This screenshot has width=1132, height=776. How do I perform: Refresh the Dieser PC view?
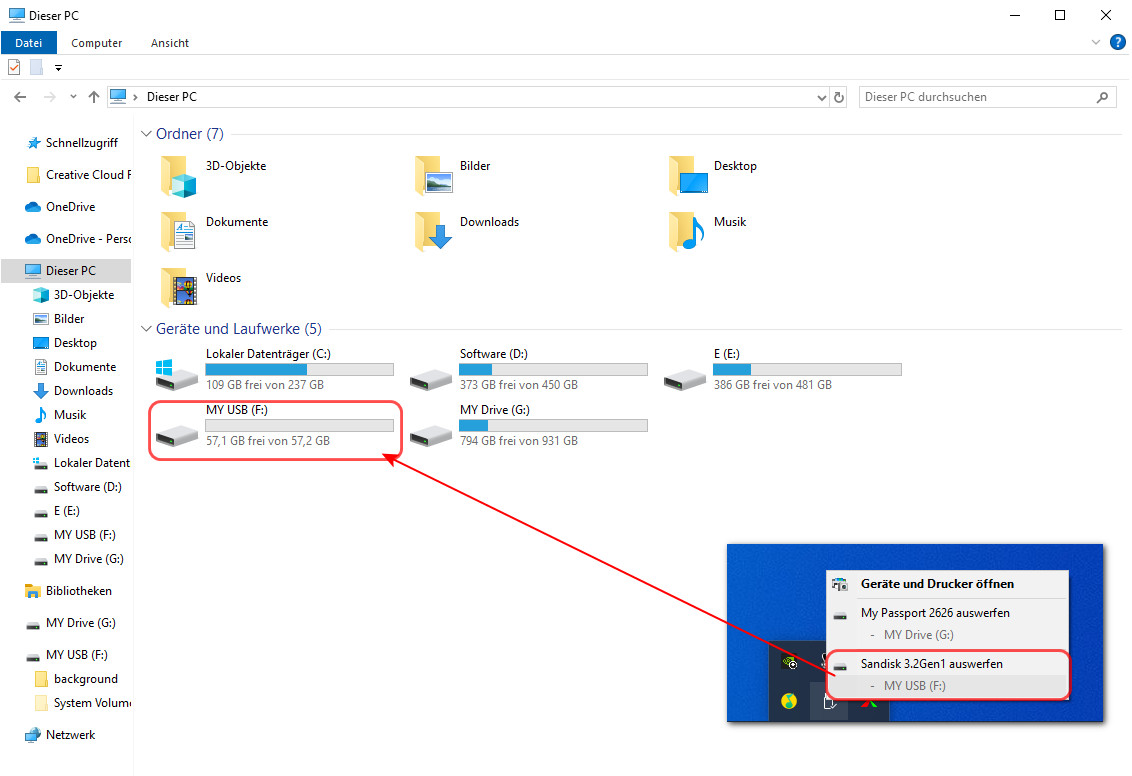[839, 97]
